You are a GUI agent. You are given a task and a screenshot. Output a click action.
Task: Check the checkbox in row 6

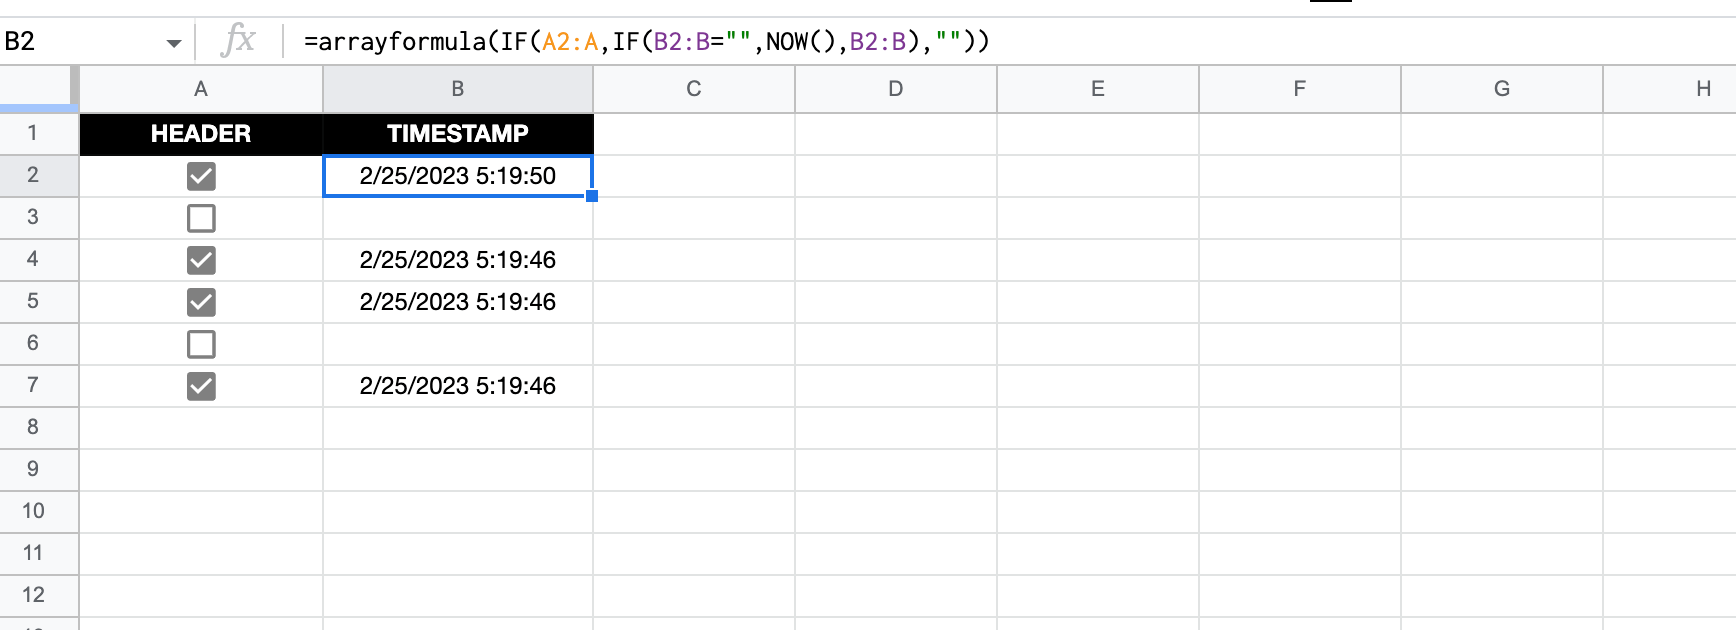201,344
